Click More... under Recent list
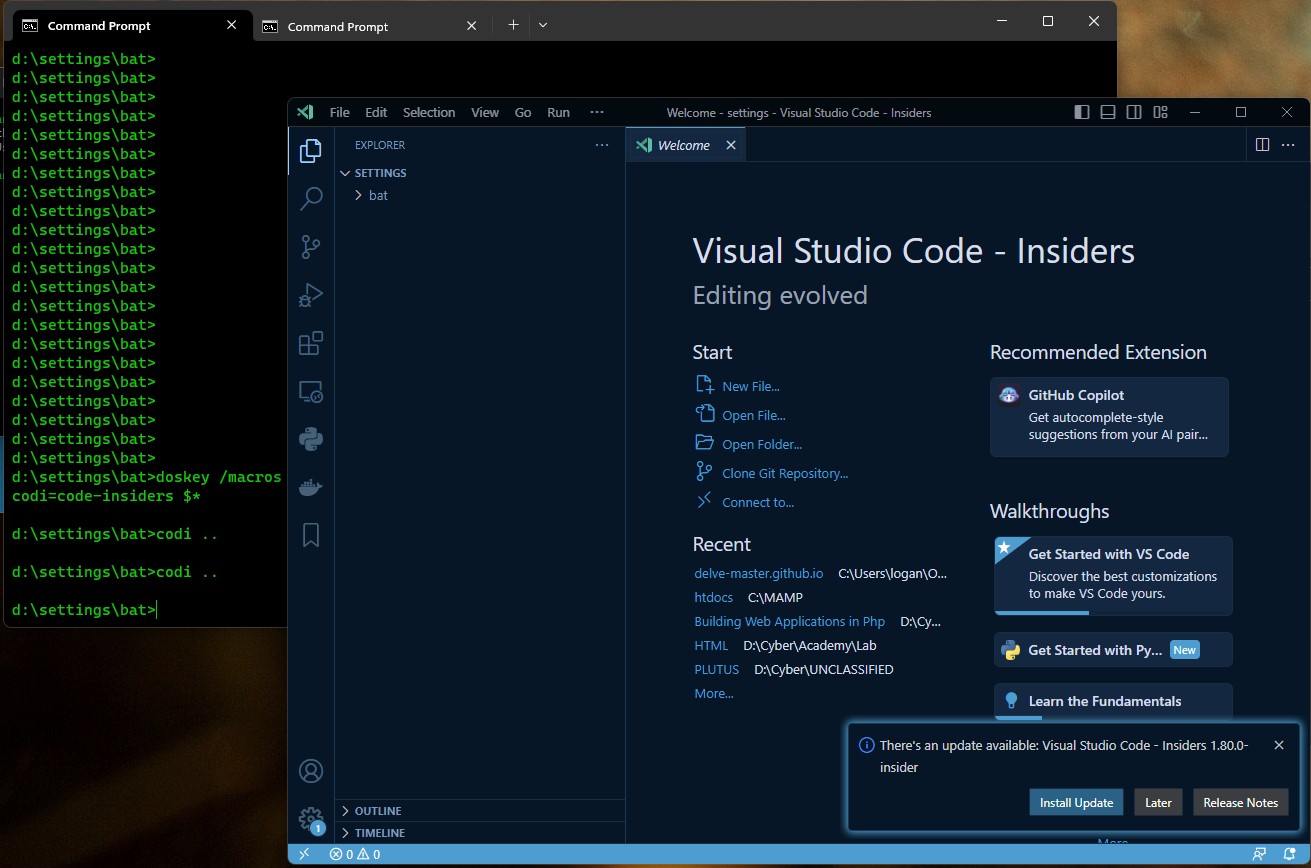1311x868 pixels. tap(714, 693)
